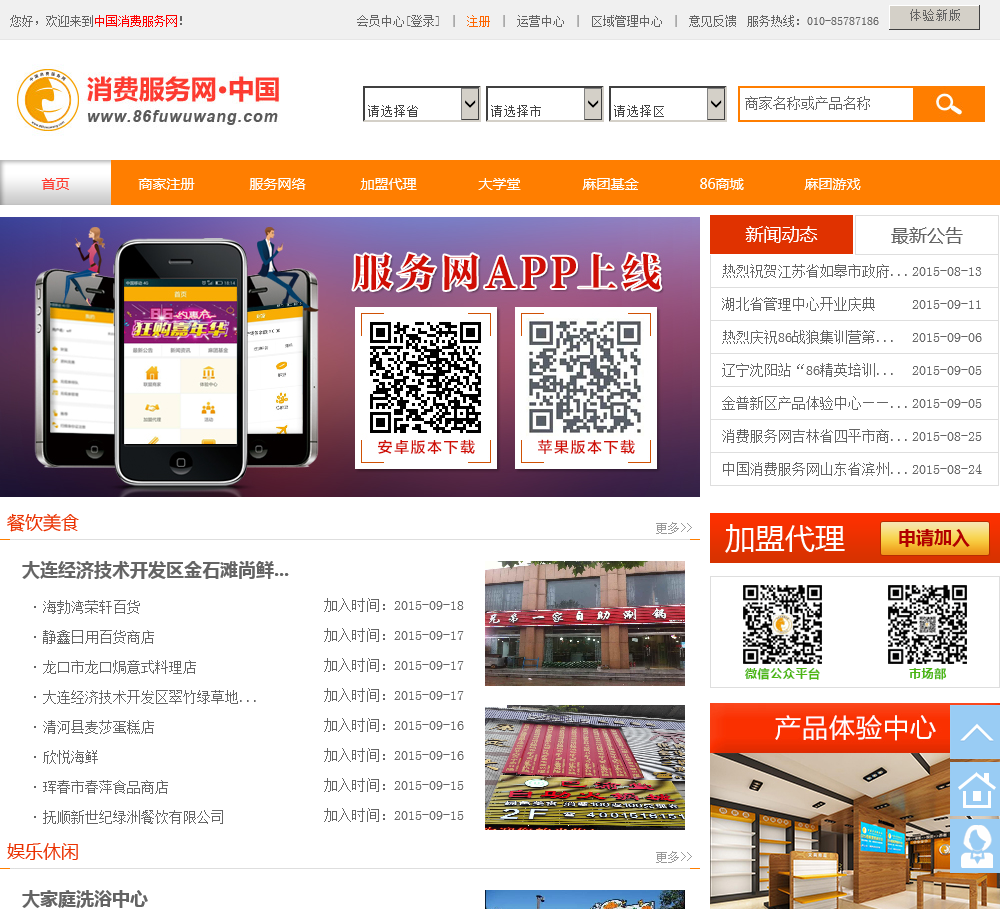Viewport: 1000px width, 909px height.
Task: Open the 请选择市 city dropdown
Action: (x=544, y=104)
